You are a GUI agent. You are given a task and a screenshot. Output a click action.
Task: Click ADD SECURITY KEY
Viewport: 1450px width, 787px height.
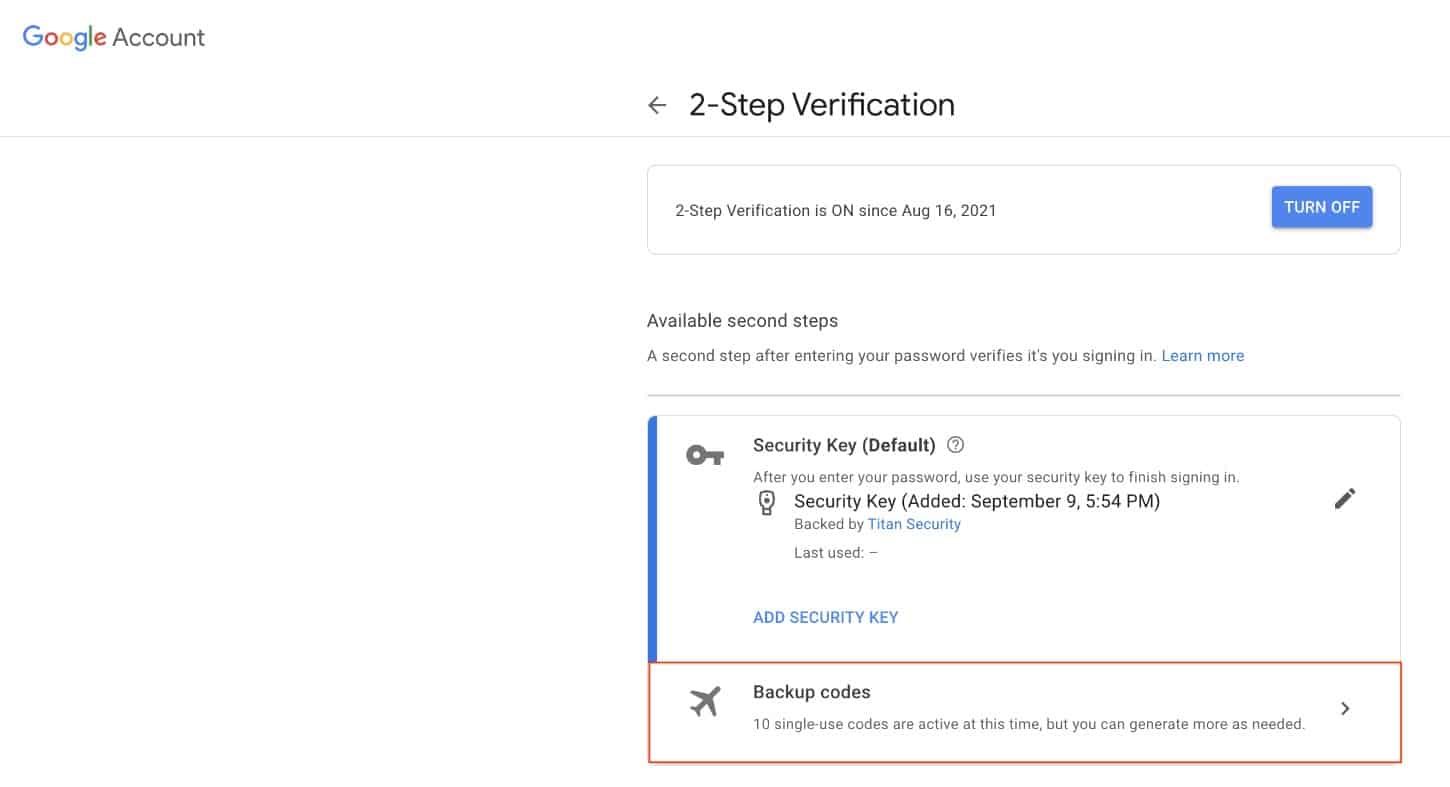[825, 617]
